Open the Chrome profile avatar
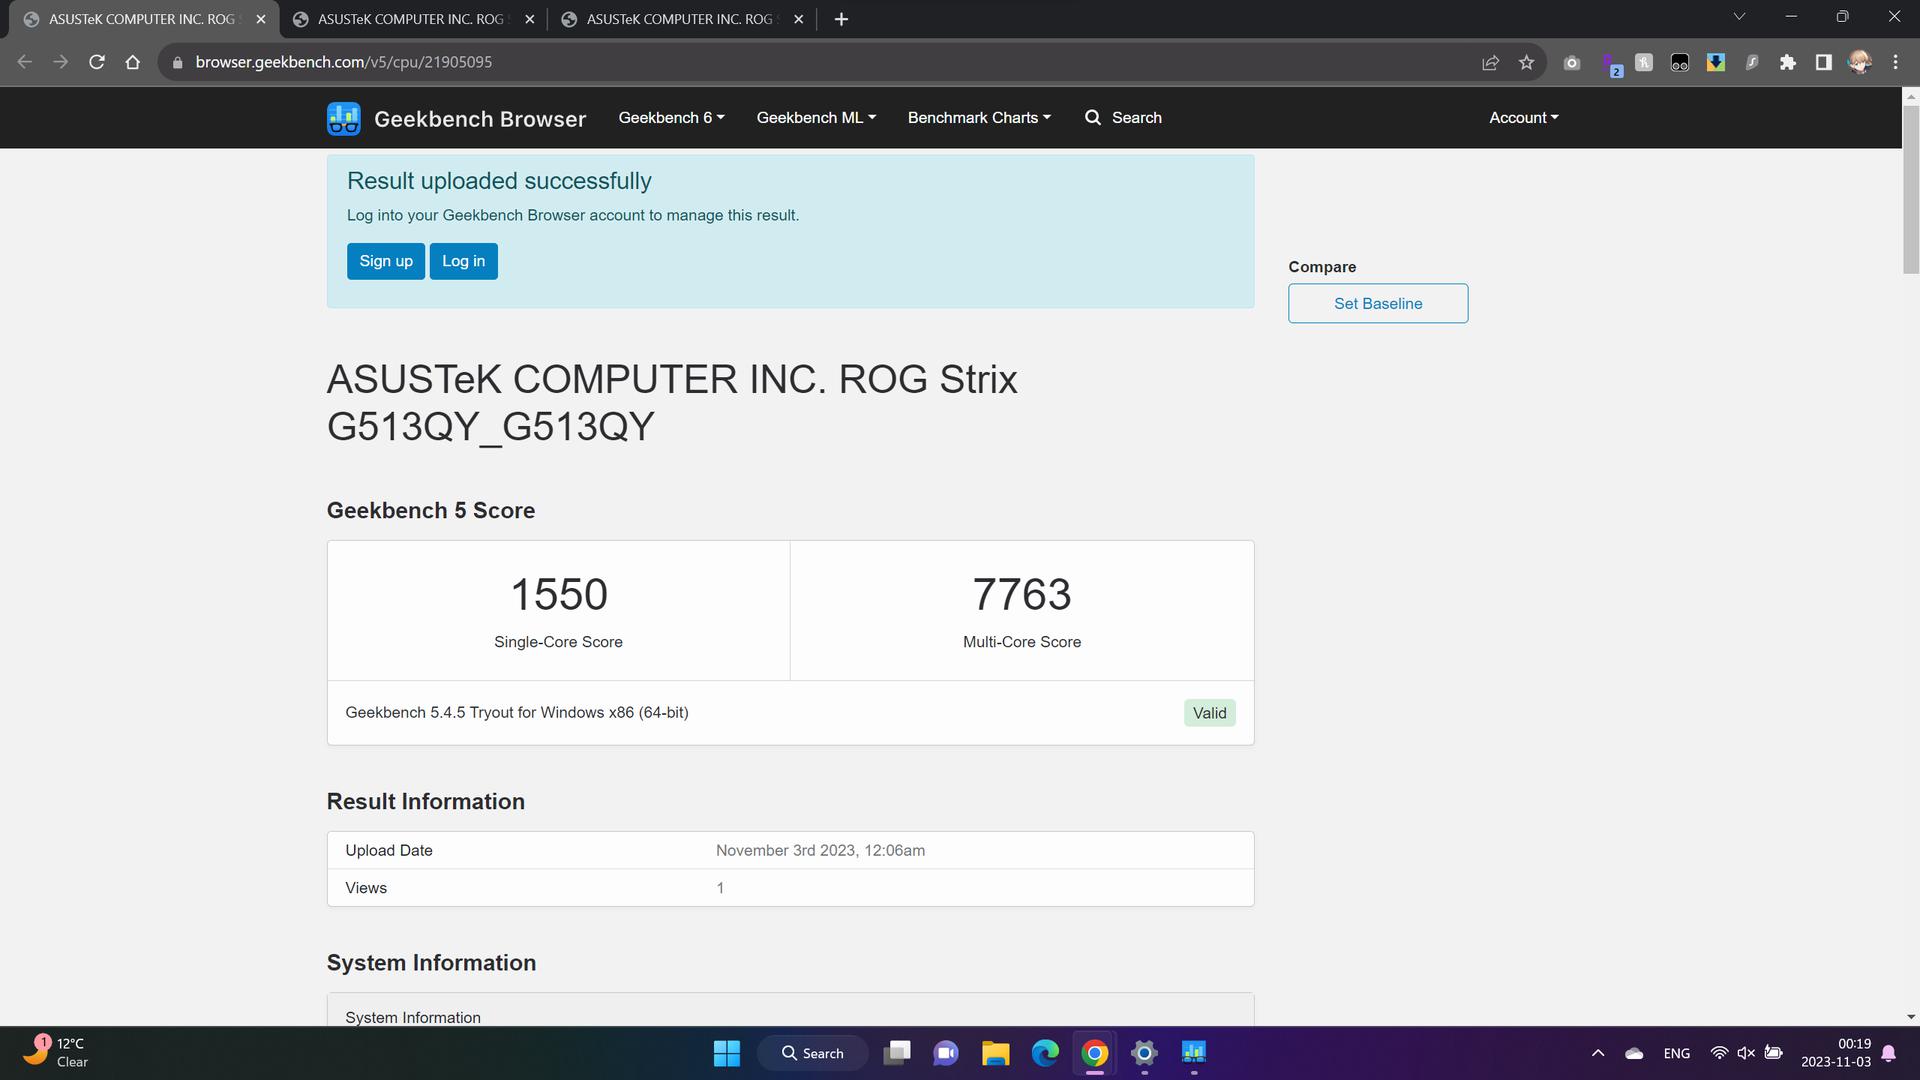Screen dimensions: 1920x1080 pyautogui.click(x=1859, y=62)
